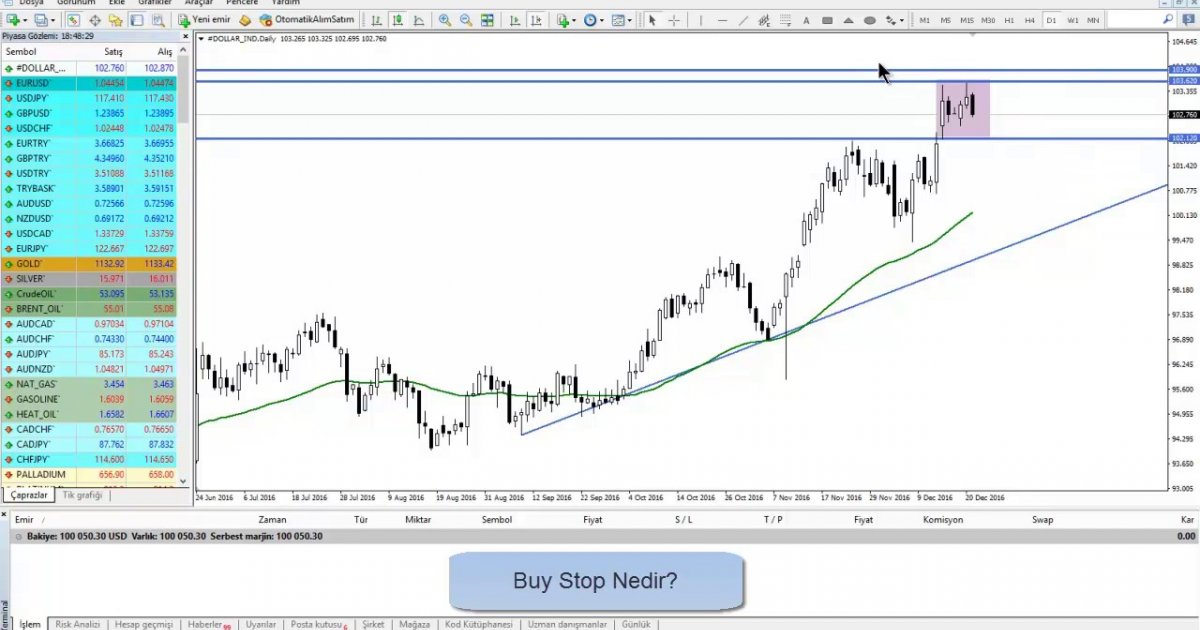Open the chart templates icon
1200x630 pixels.
point(618,20)
